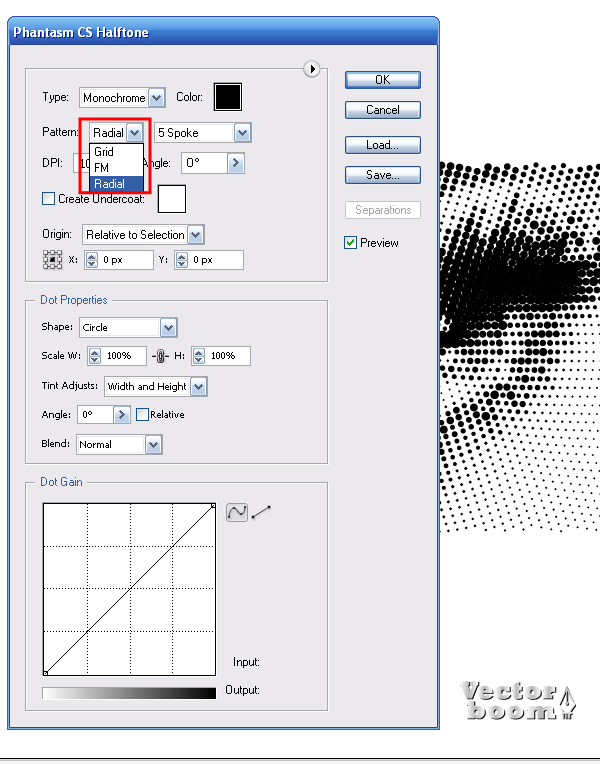Click the Scale H stepper arrows
The width and height of the screenshot is (600, 764).
pos(198,356)
